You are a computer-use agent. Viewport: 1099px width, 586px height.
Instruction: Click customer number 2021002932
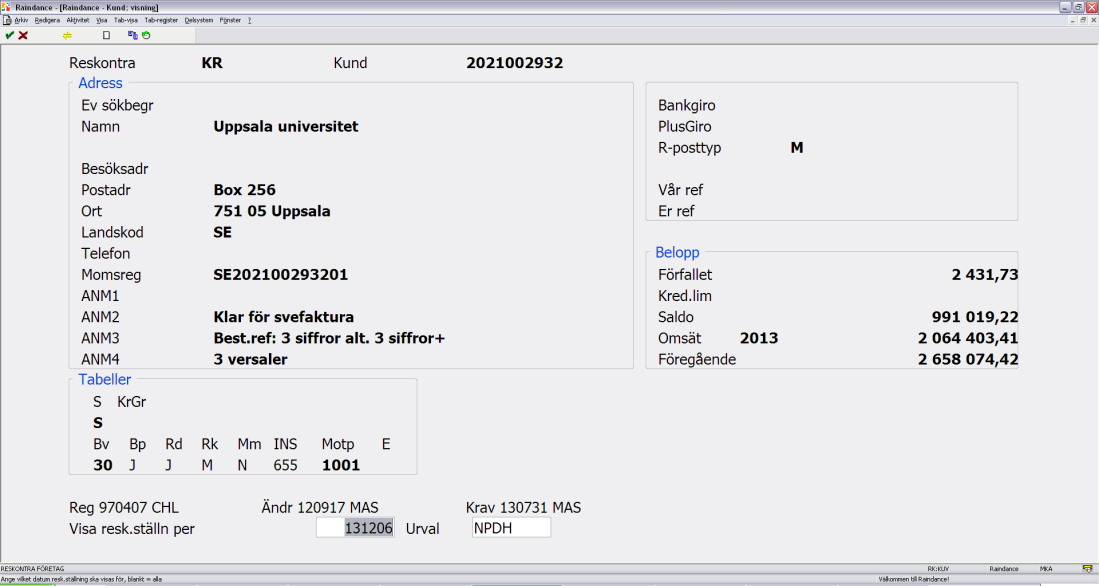coord(514,63)
